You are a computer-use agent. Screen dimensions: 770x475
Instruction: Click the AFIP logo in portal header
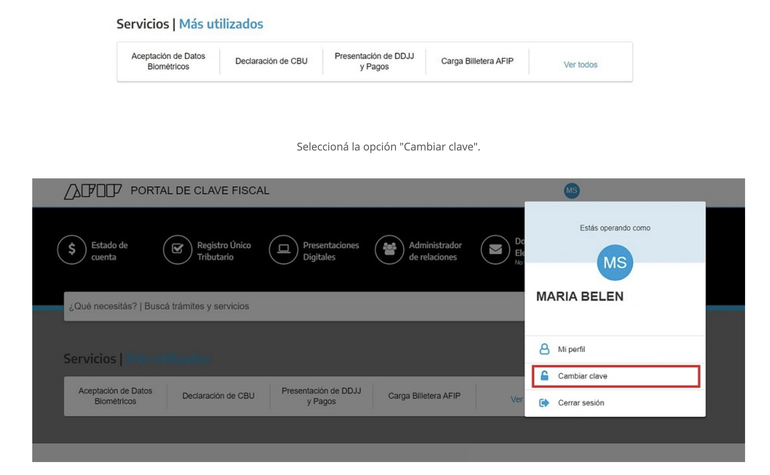click(x=93, y=191)
